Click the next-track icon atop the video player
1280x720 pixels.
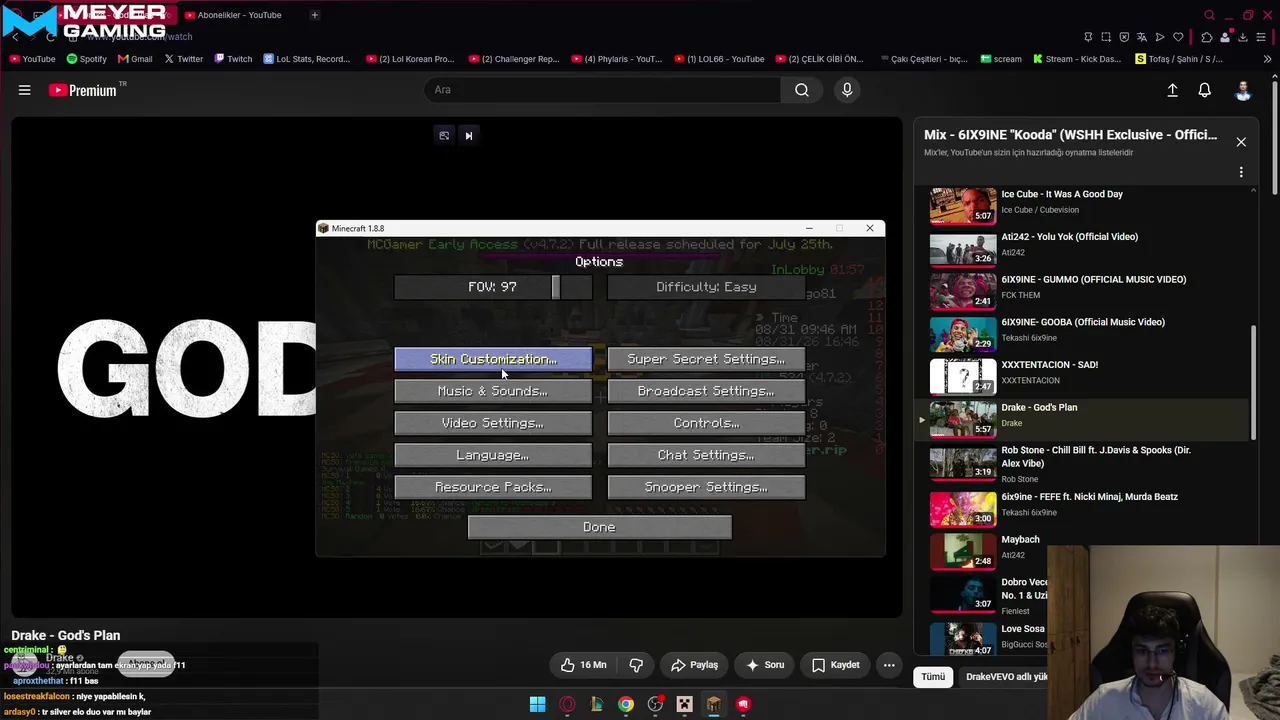click(x=468, y=136)
